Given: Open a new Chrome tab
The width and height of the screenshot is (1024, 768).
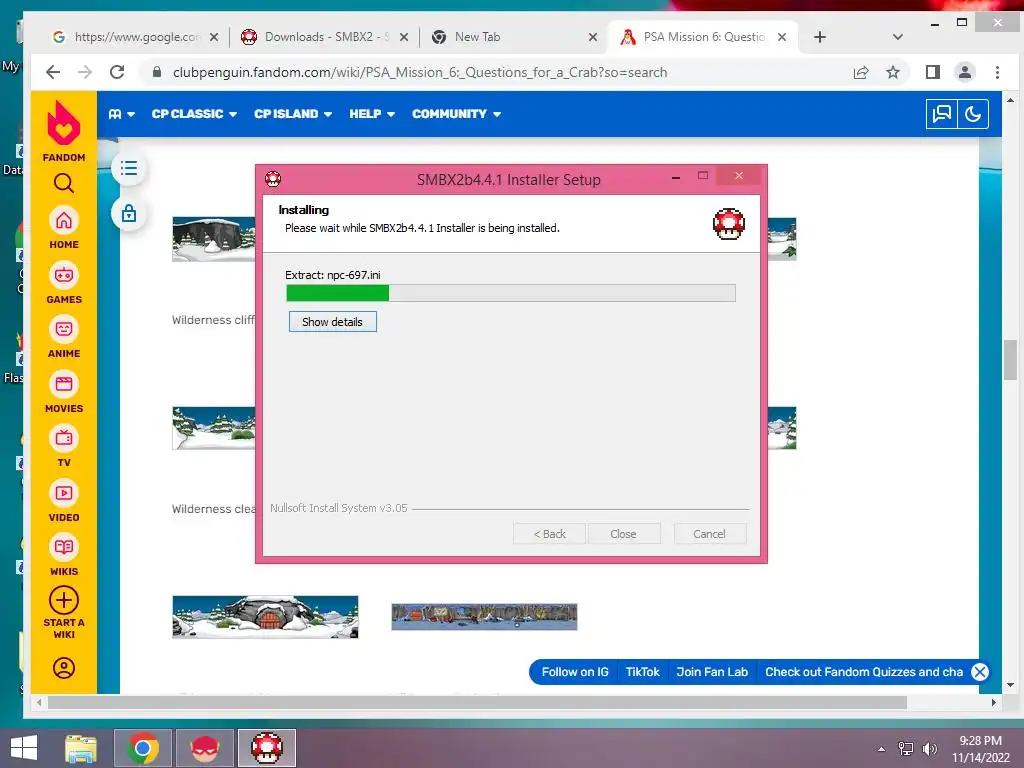Looking at the screenshot, I should 820,37.
